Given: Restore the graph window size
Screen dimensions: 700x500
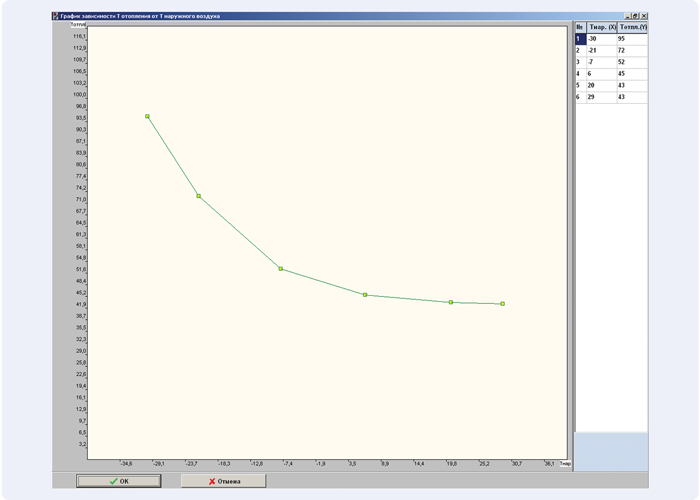Looking at the screenshot, I should [635, 16].
